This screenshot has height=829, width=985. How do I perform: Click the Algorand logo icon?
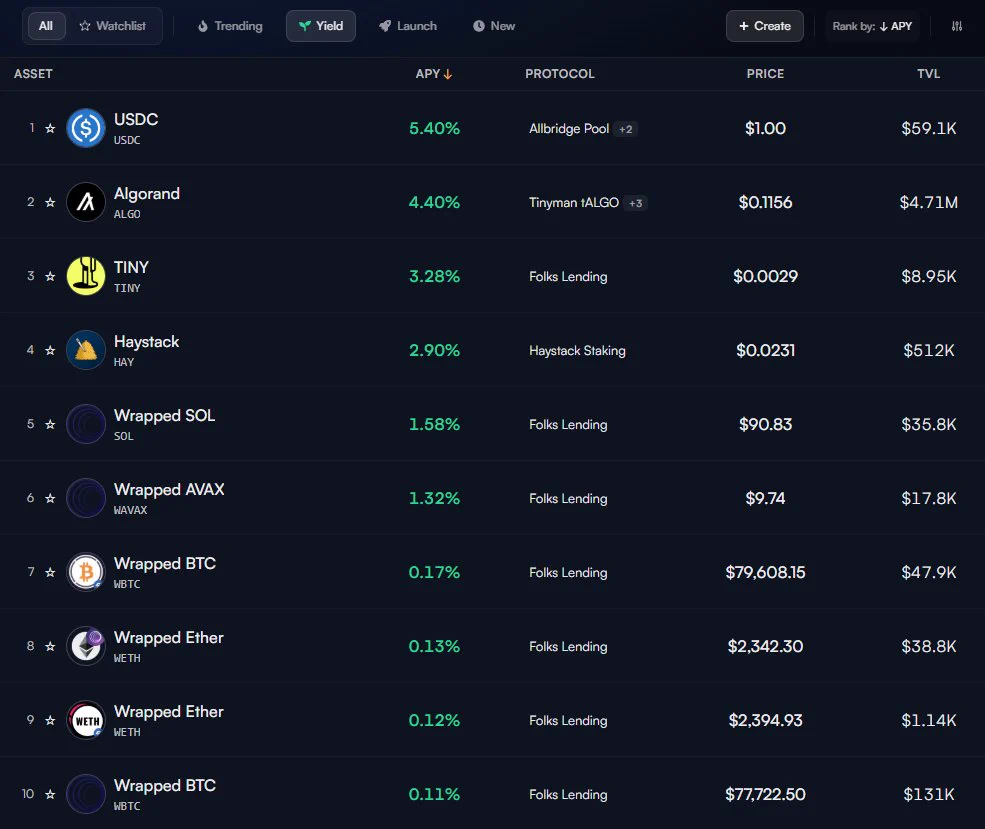pos(86,202)
